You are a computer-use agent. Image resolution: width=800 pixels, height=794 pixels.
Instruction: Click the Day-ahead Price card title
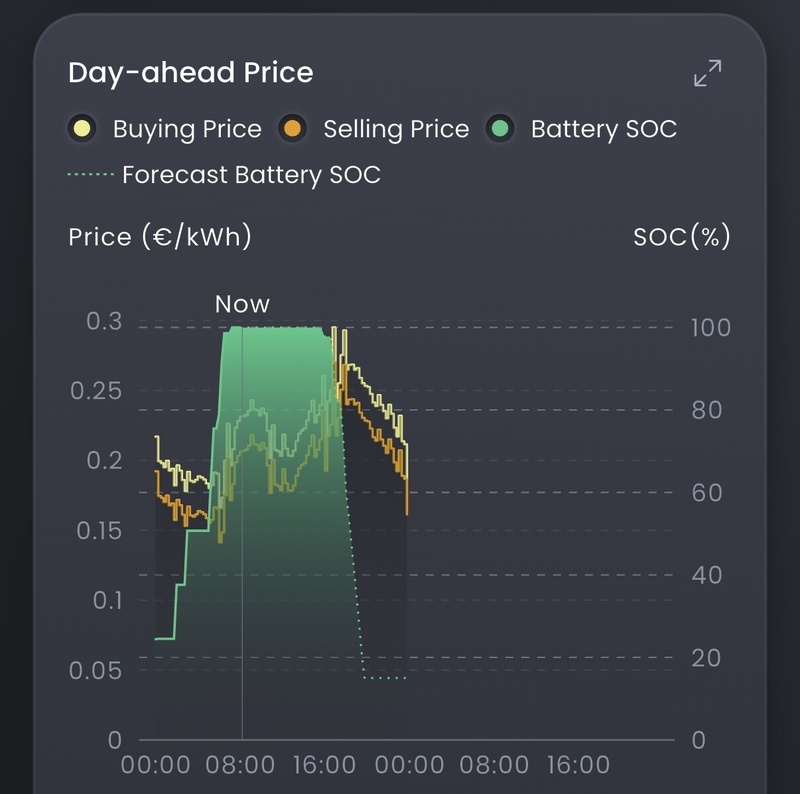pyautogui.click(x=190, y=73)
